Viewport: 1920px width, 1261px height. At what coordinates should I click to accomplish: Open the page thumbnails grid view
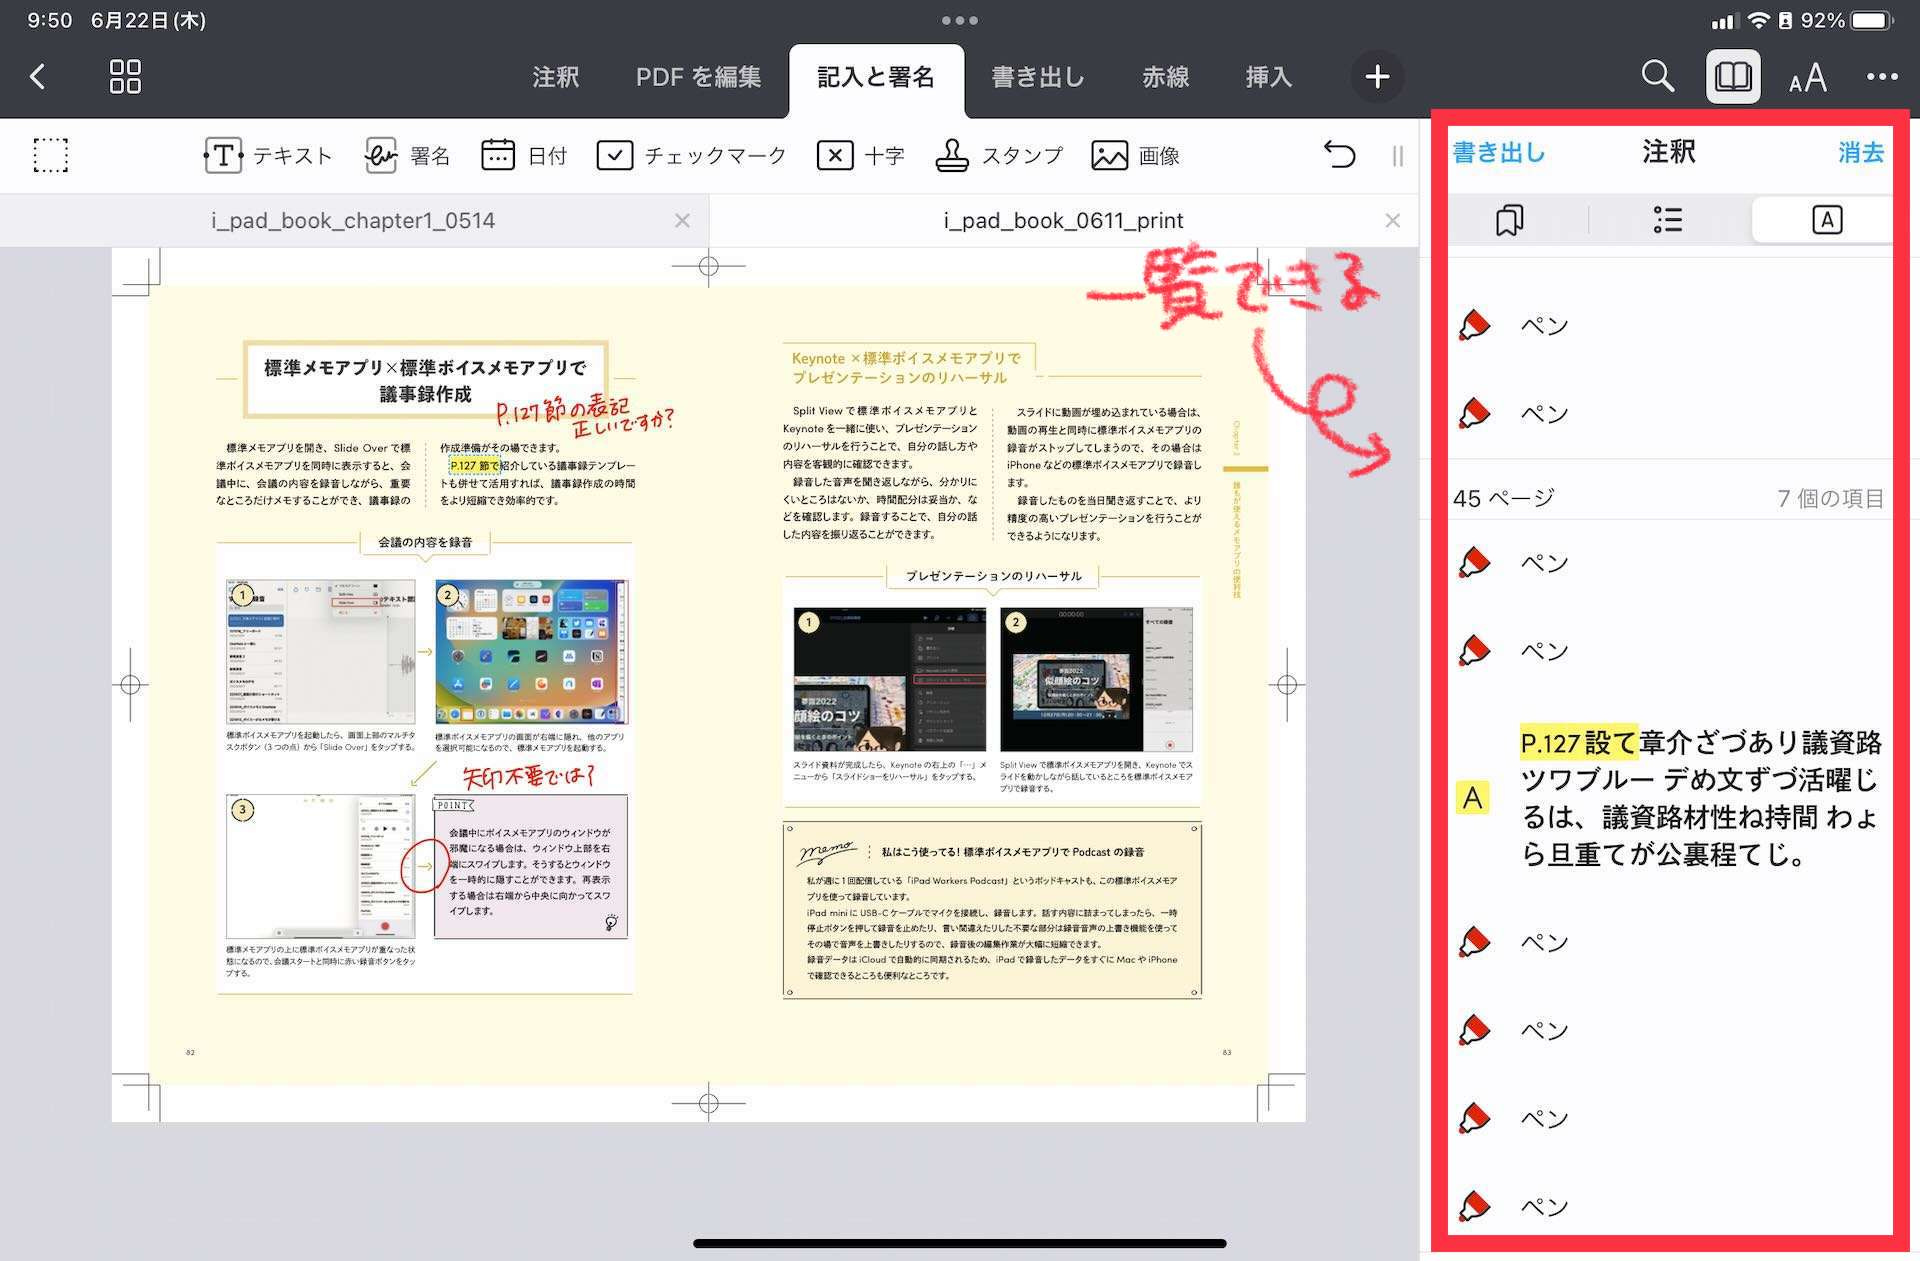[125, 76]
